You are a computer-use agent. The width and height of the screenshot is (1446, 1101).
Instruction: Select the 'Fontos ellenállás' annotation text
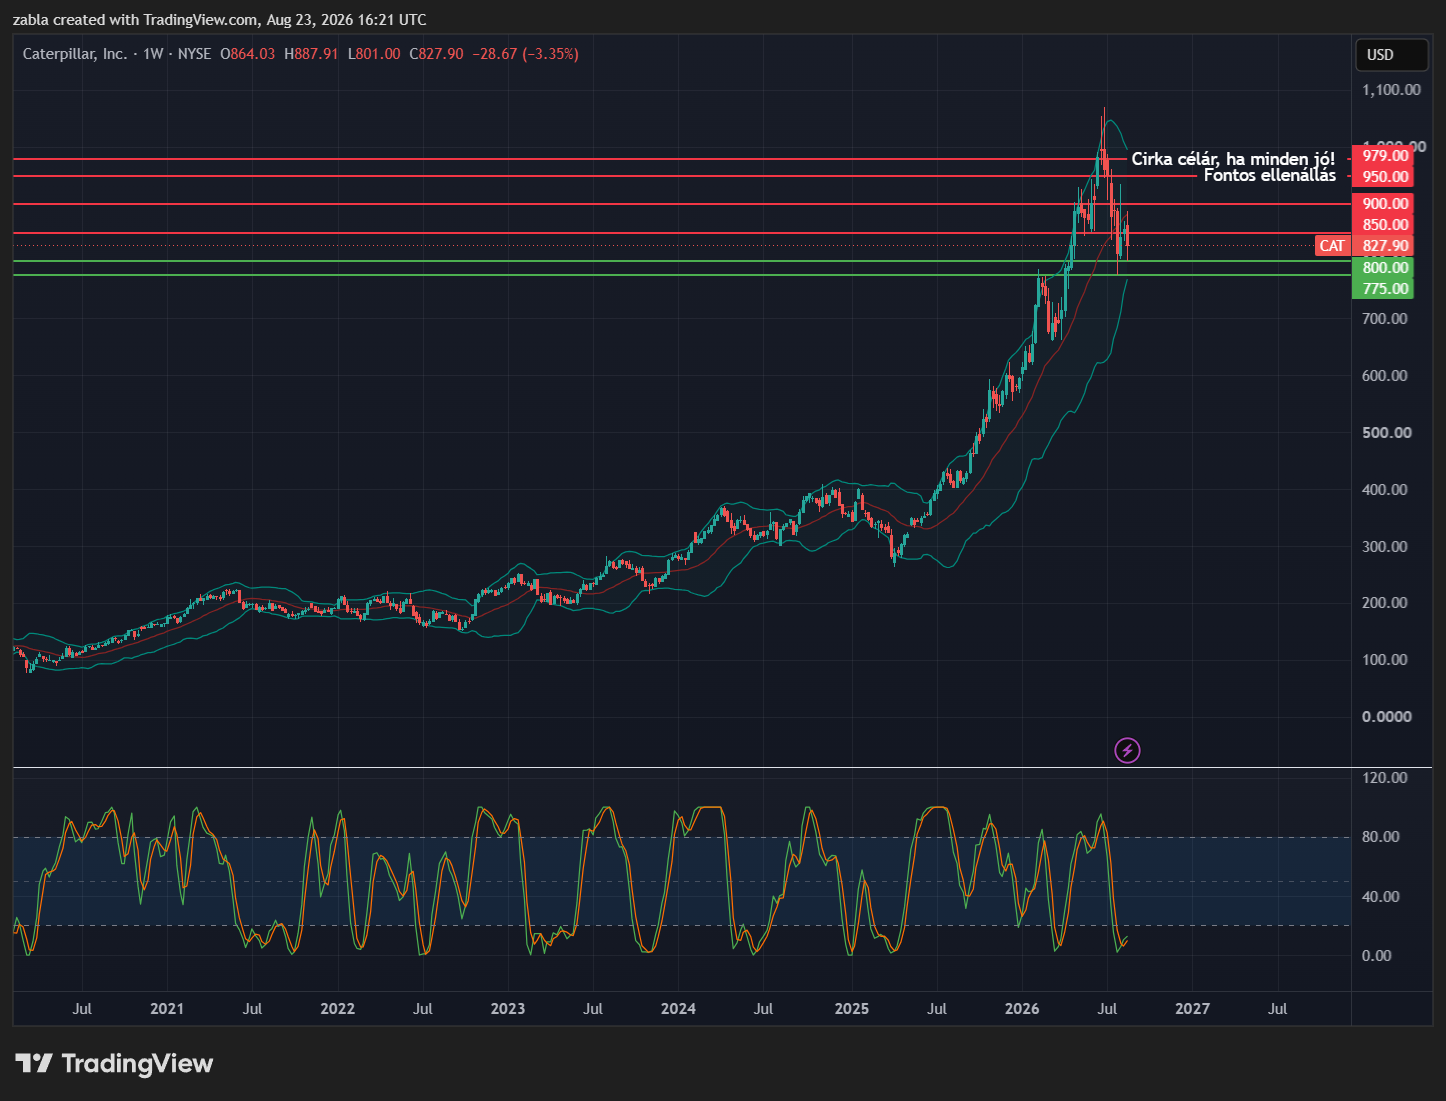pyautogui.click(x=1270, y=176)
